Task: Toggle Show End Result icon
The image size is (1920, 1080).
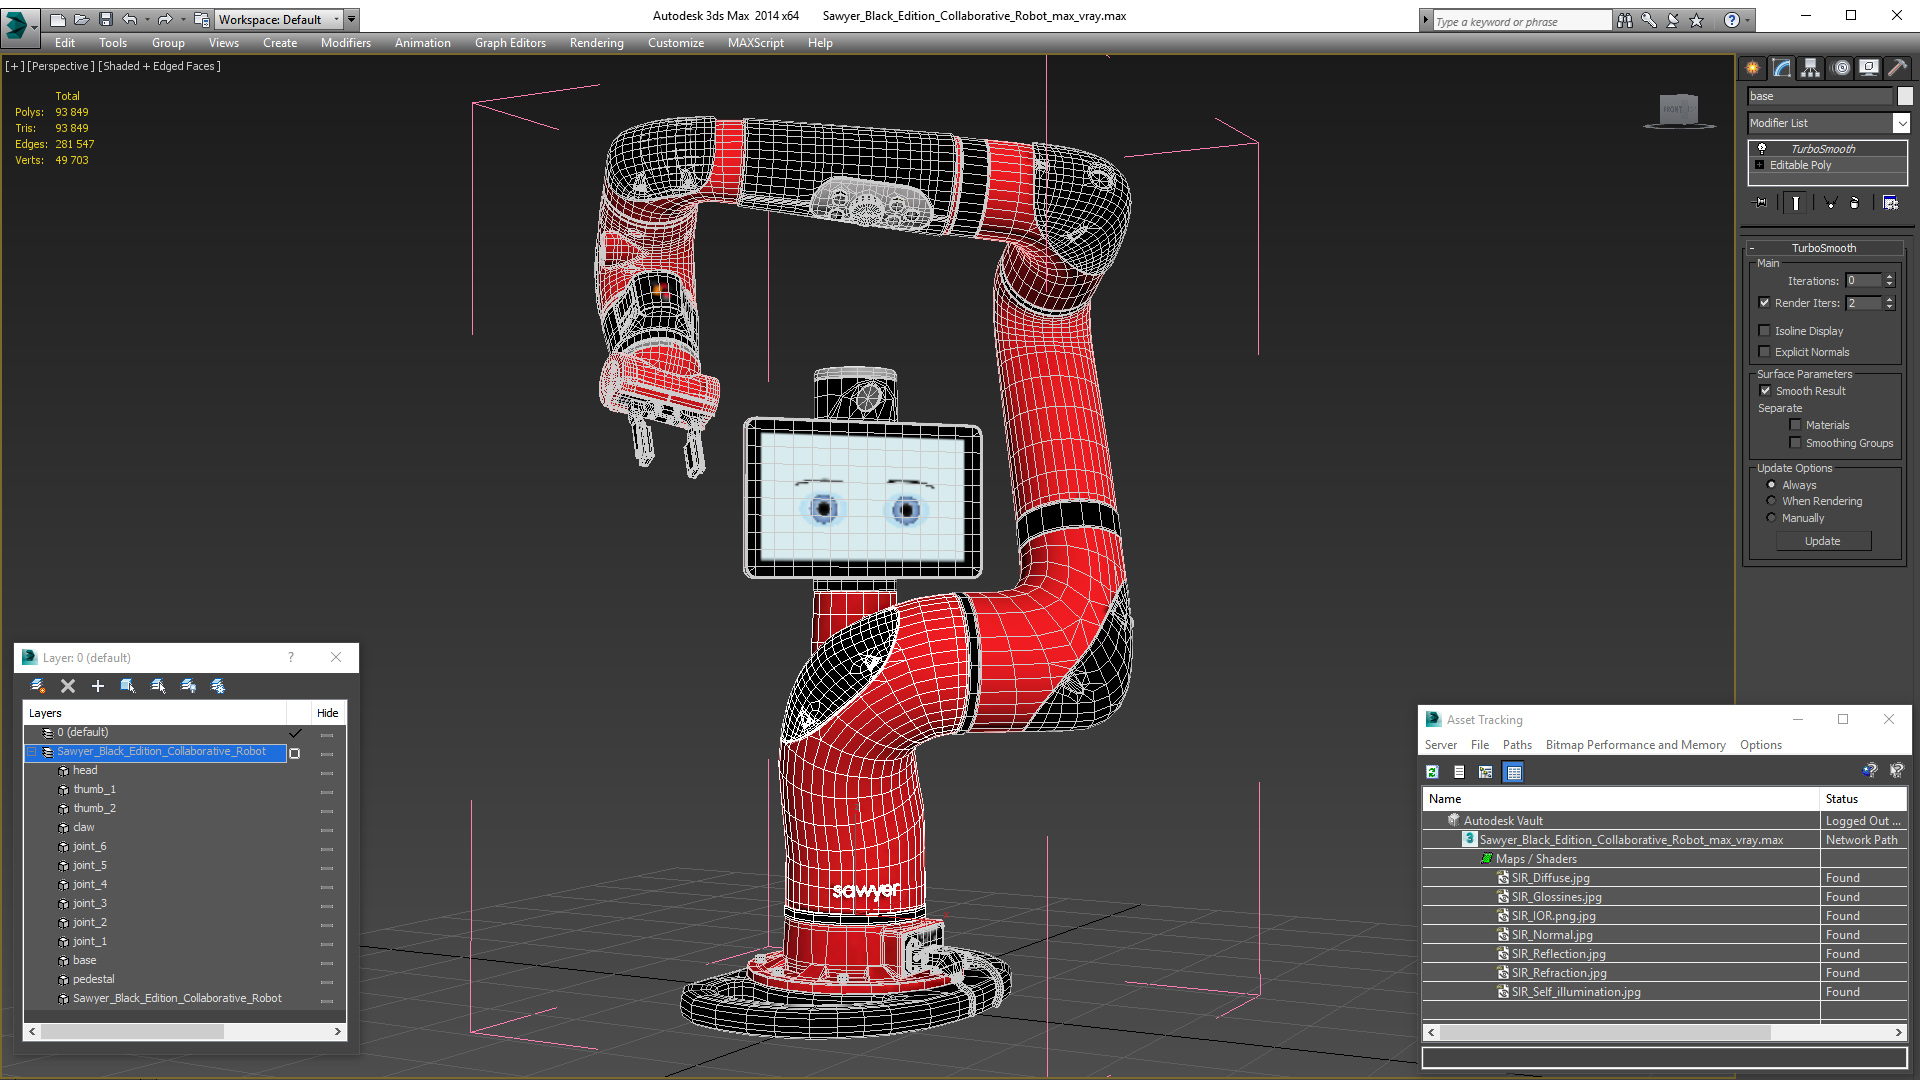Action: [x=1796, y=203]
